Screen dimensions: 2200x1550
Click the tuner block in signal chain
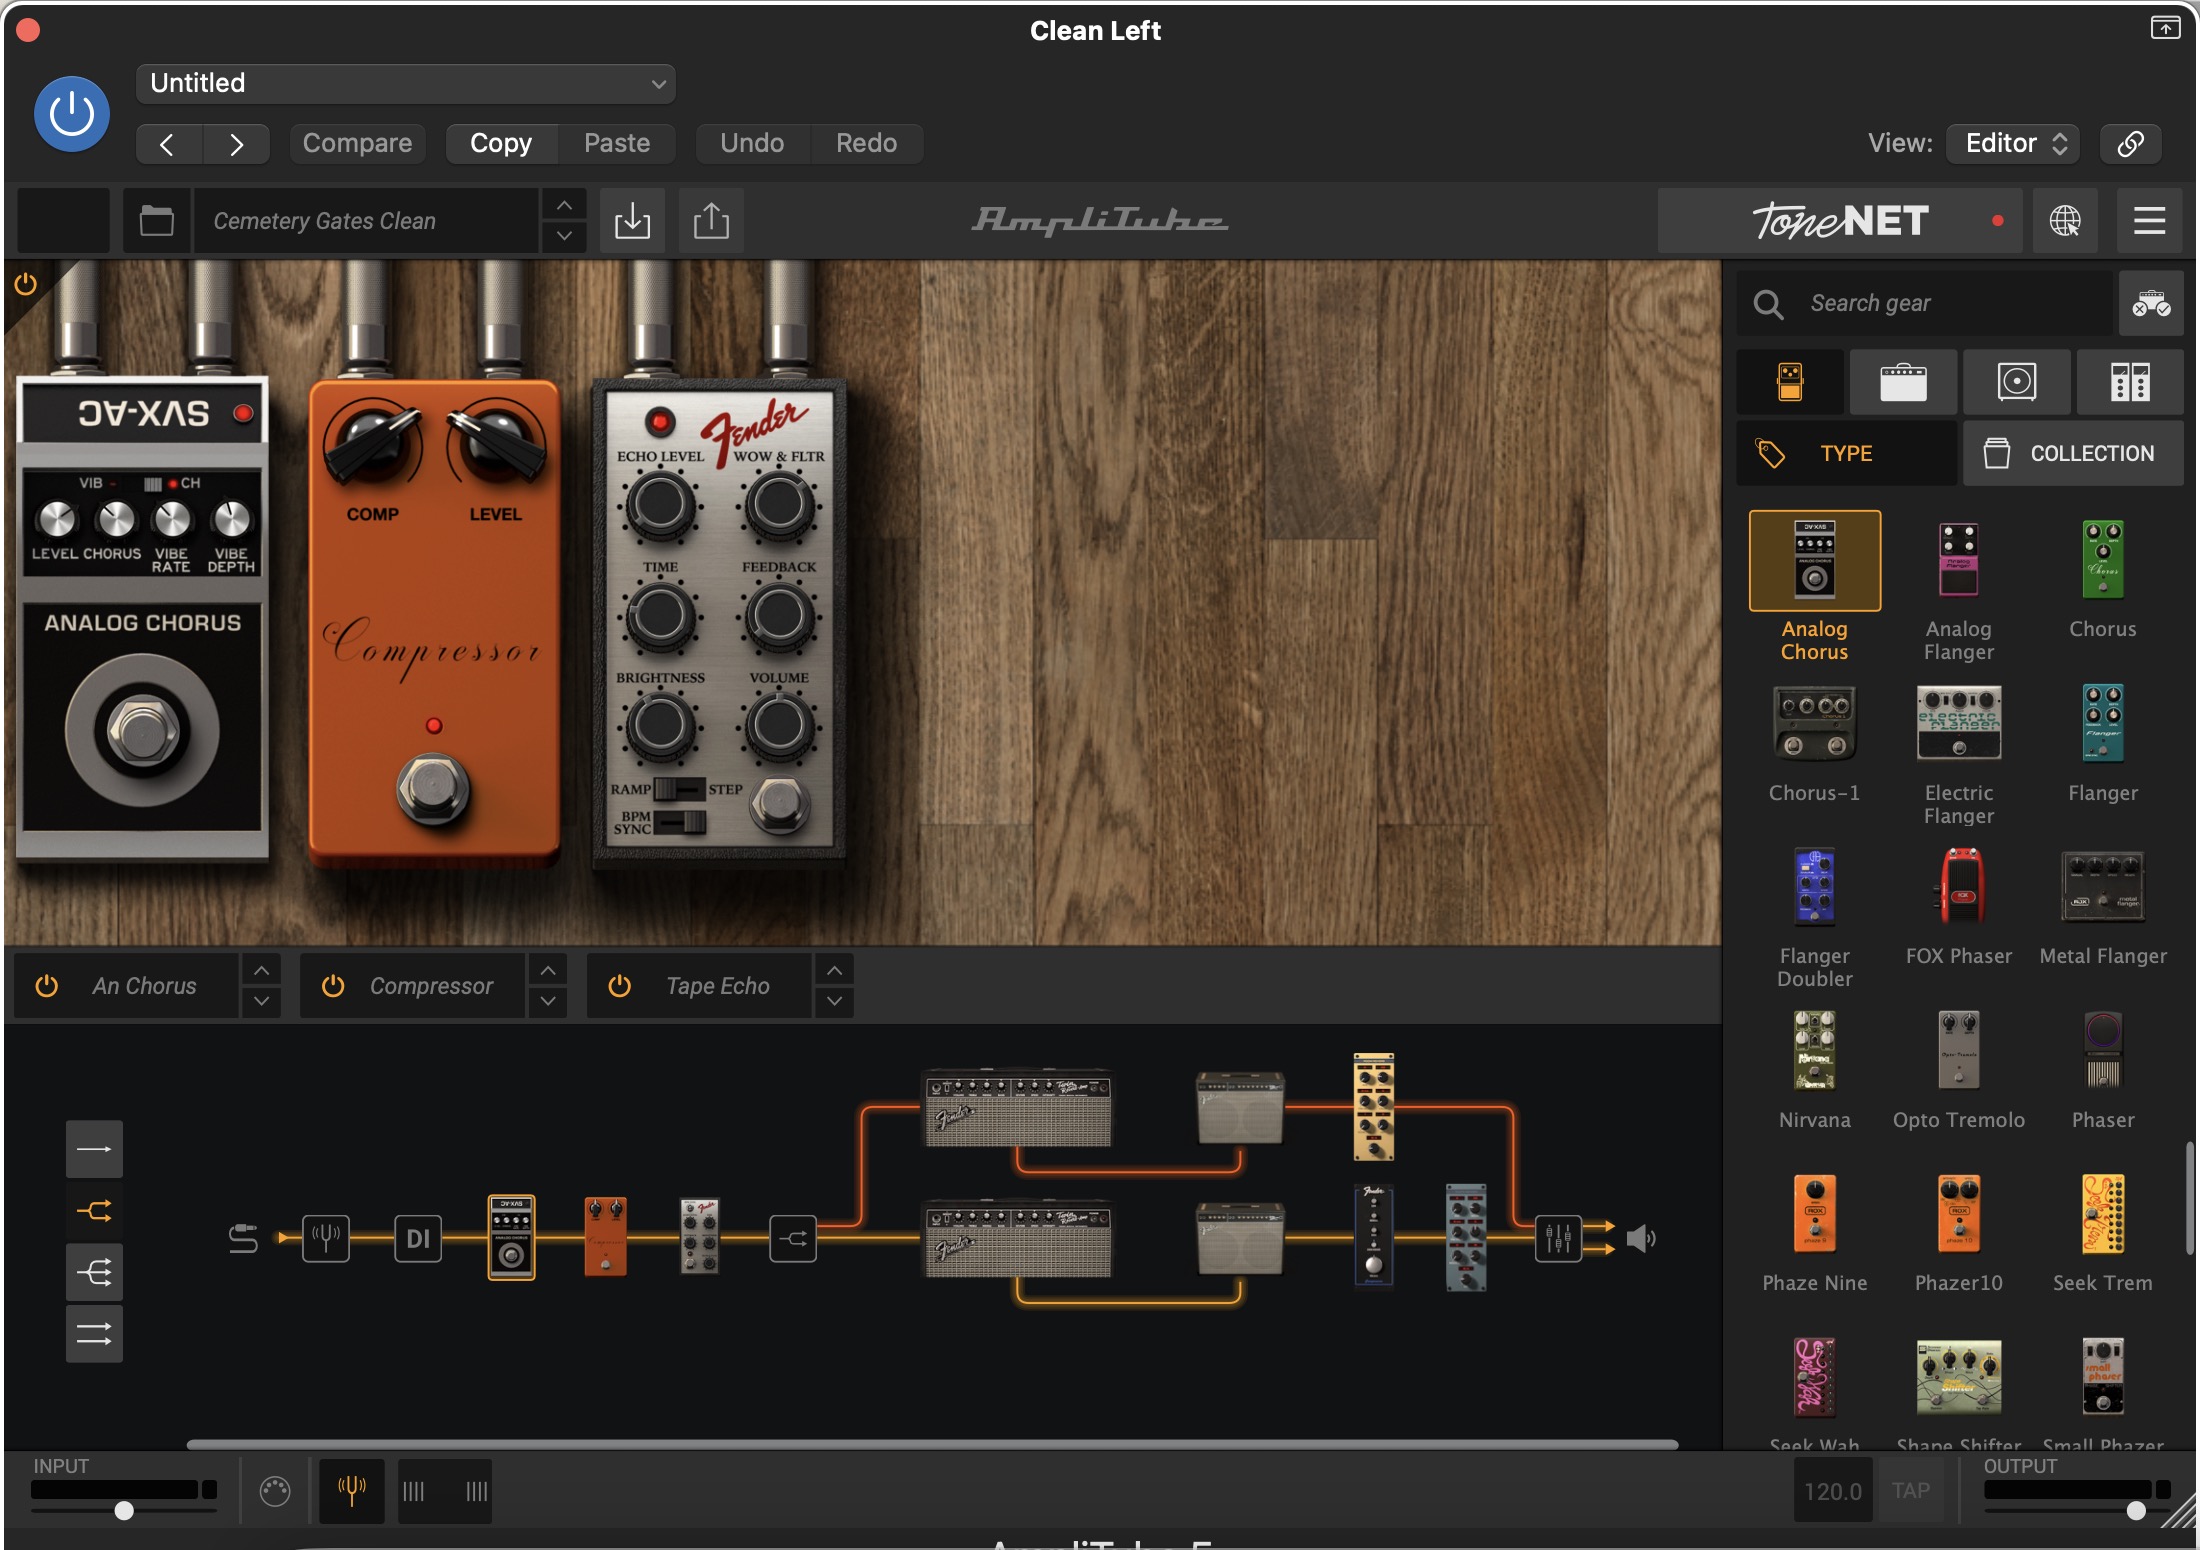(326, 1238)
